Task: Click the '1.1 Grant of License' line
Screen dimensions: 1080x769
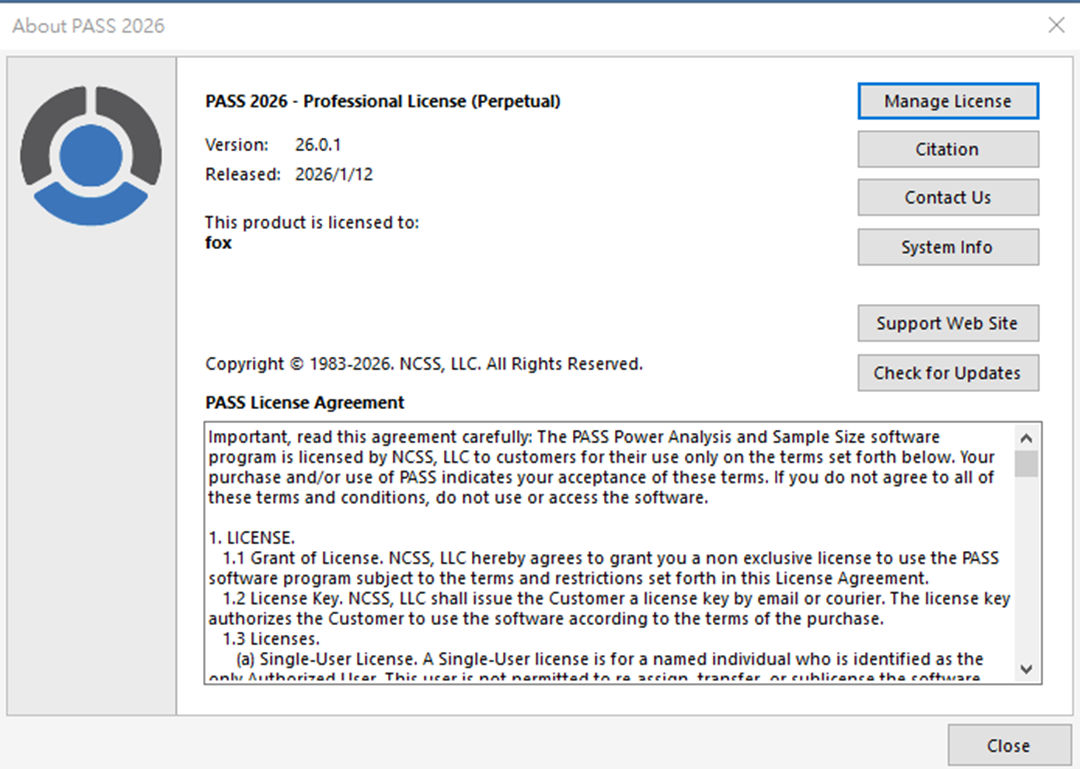Action: [x=611, y=557]
